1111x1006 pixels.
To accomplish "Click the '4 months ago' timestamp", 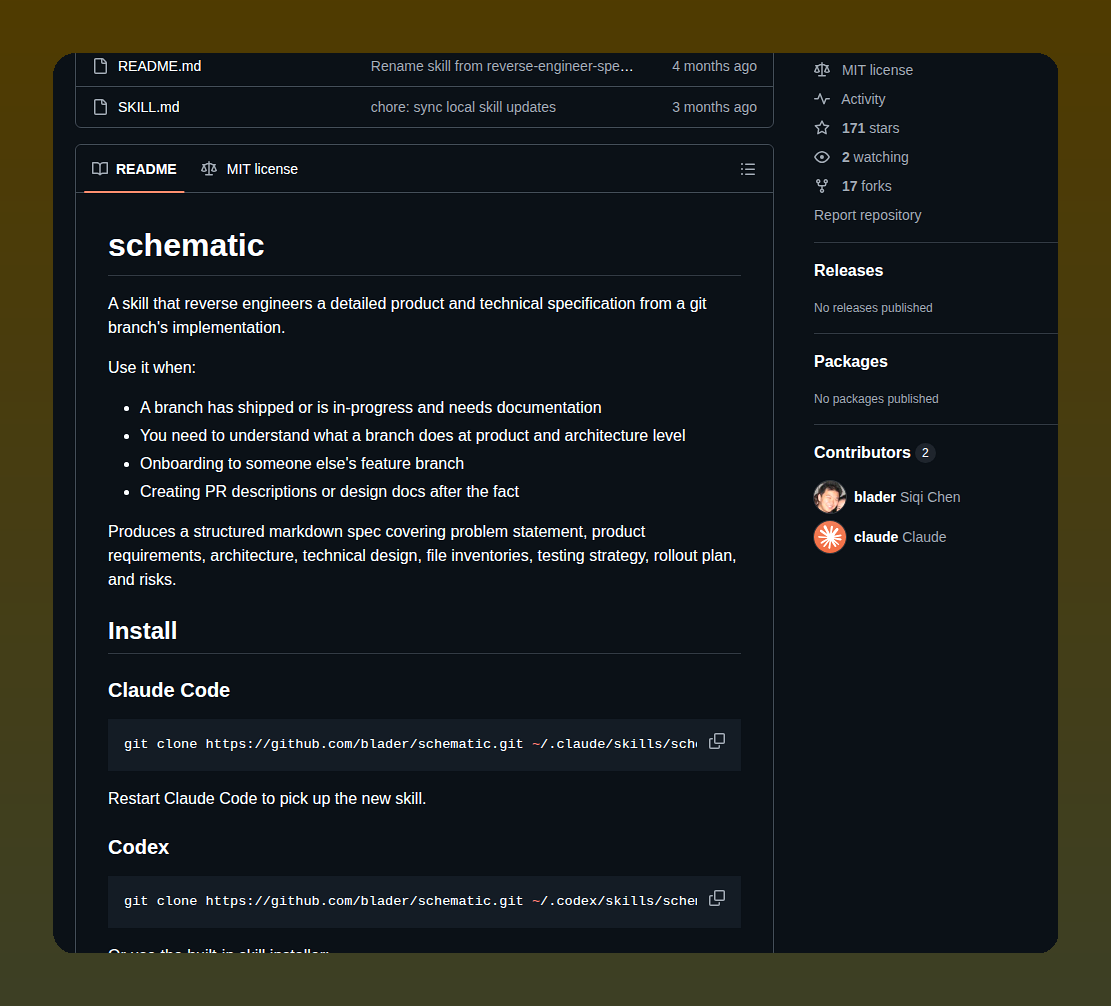I will [x=714, y=66].
